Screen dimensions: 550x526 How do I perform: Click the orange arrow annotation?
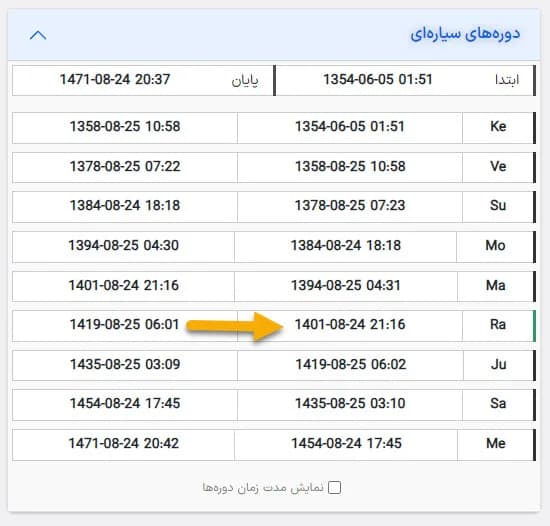point(234,326)
